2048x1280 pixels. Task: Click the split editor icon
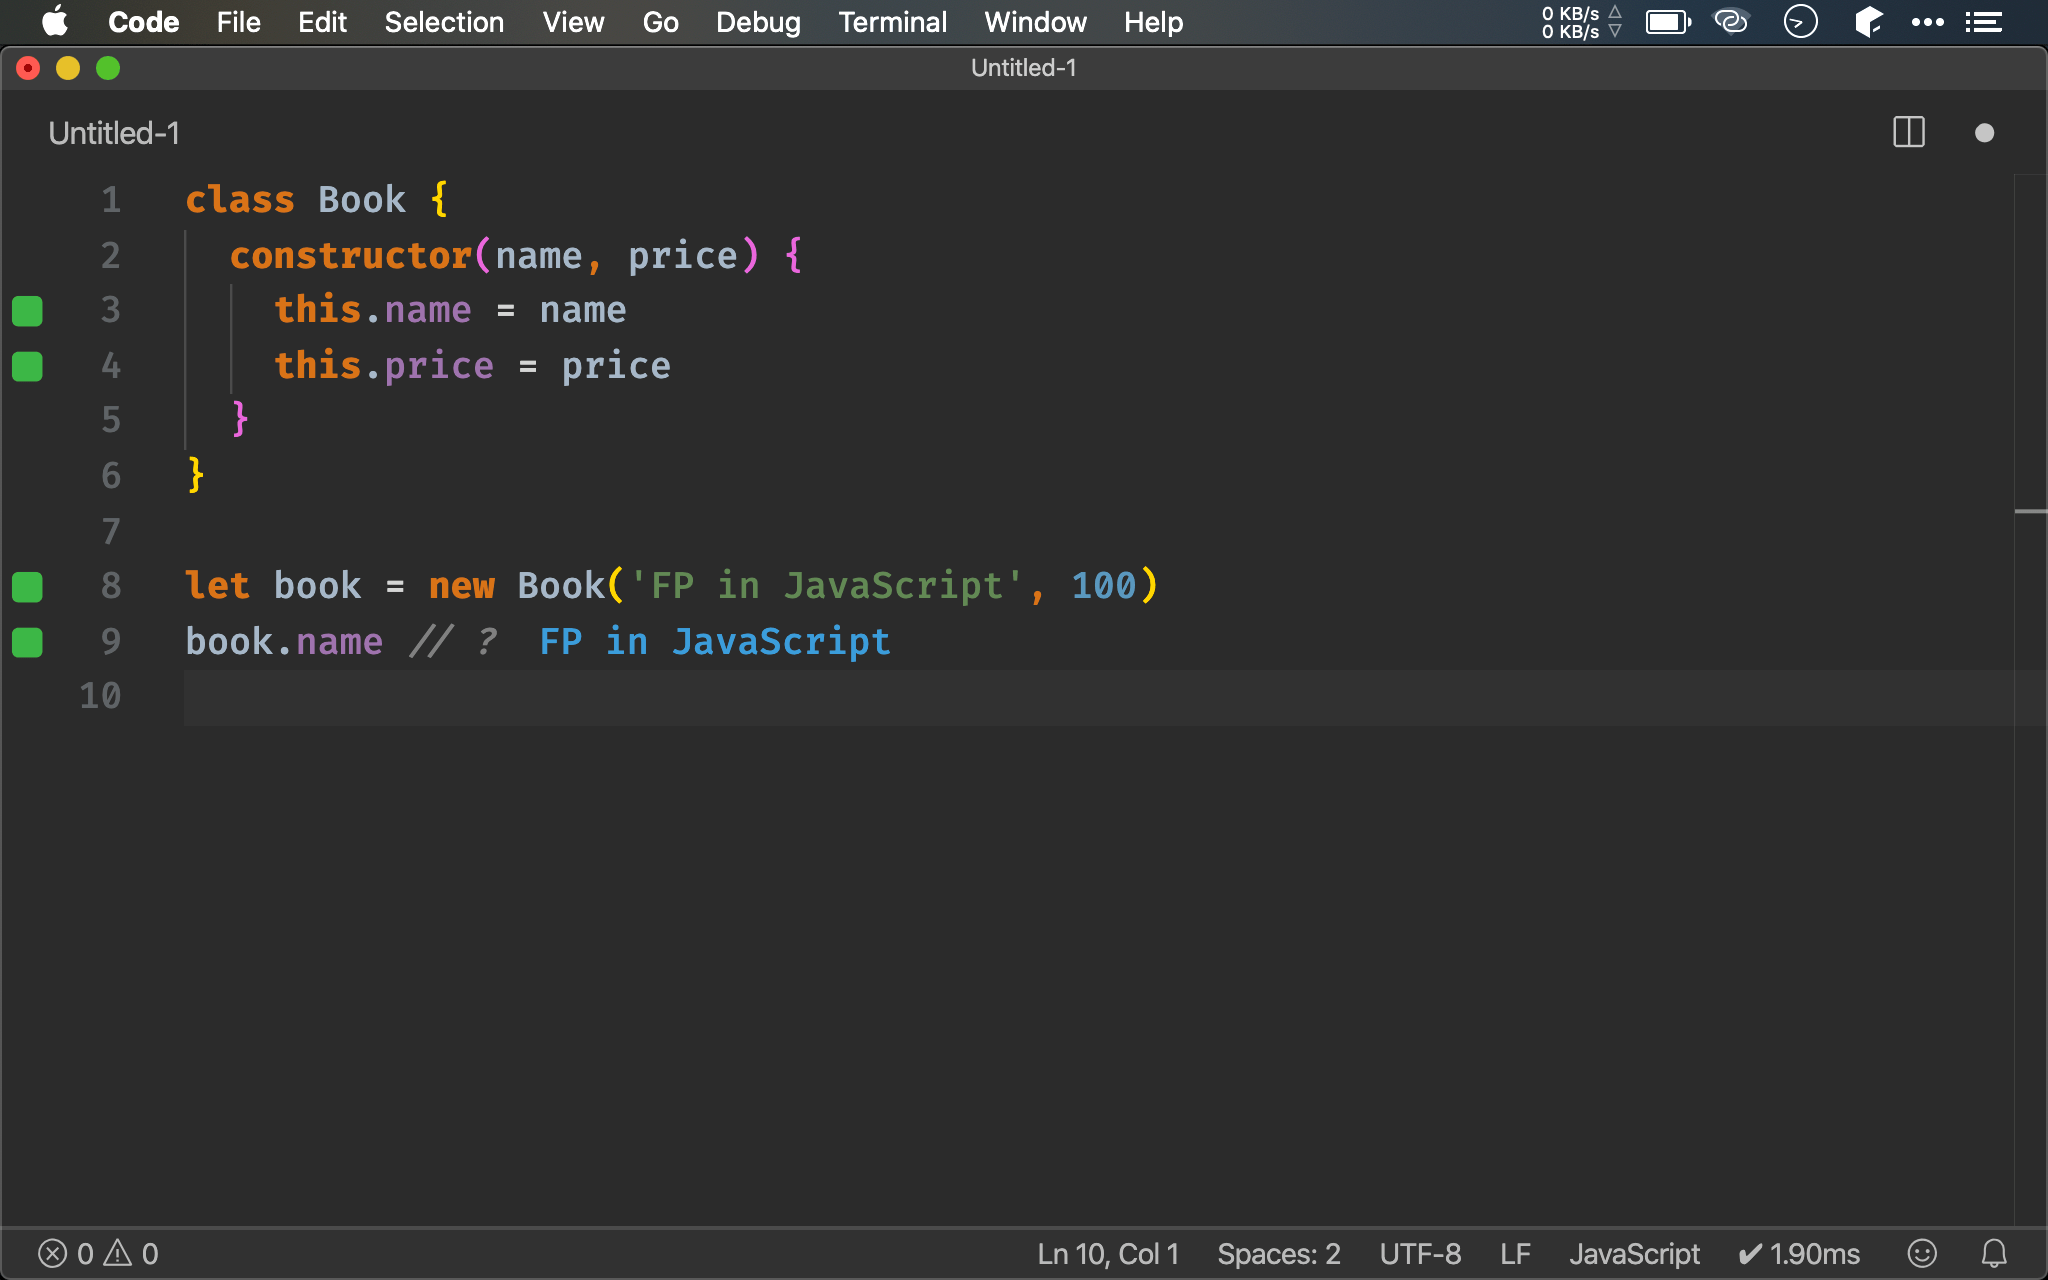click(x=1908, y=133)
